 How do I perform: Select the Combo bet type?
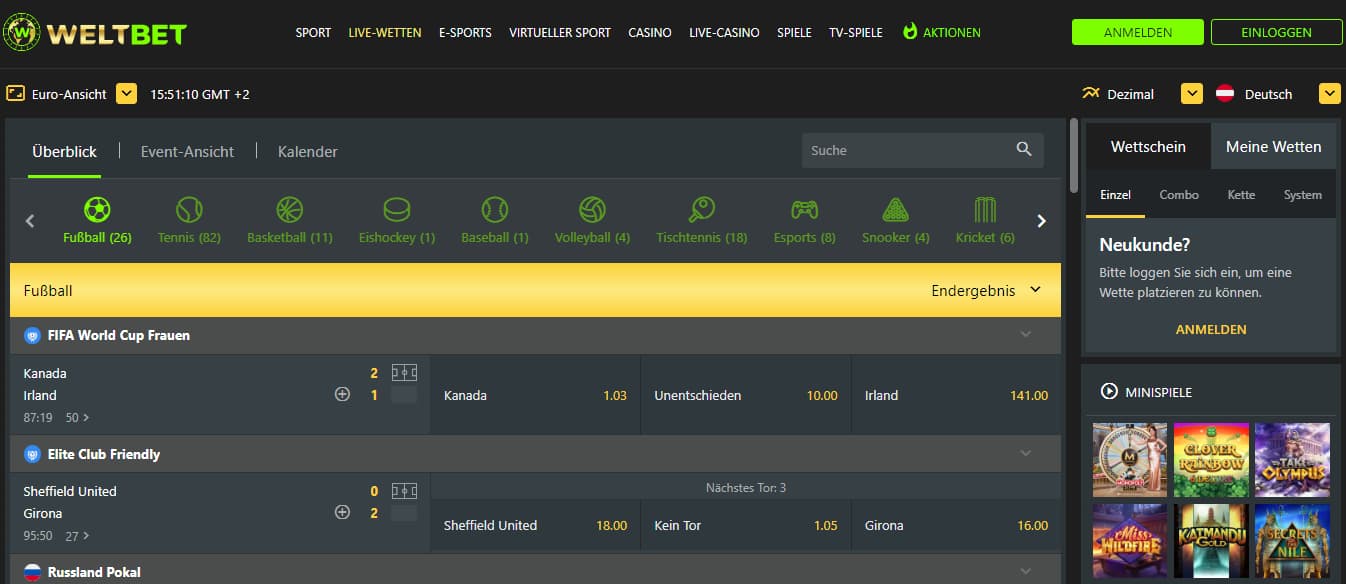(1179, 195)
